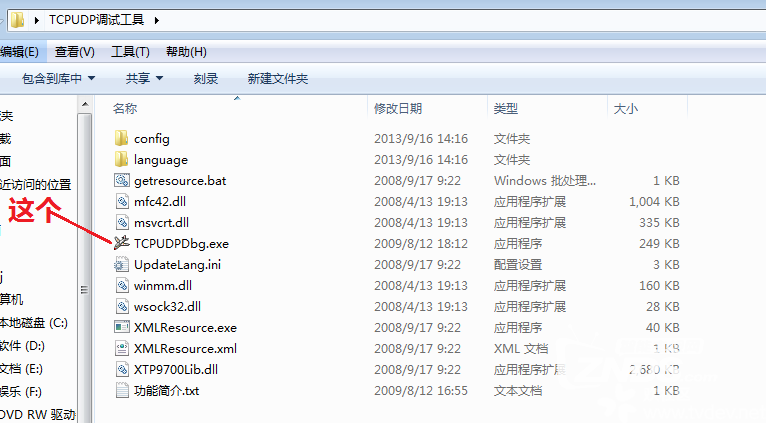
Task: Click the XTP9700Lib.dll file icon
Action: [x=122, y=369]
